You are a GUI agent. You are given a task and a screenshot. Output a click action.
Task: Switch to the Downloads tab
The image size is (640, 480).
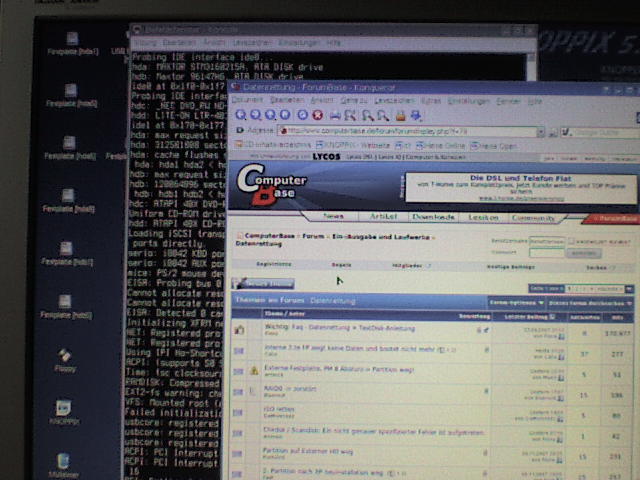coord(433,217)
